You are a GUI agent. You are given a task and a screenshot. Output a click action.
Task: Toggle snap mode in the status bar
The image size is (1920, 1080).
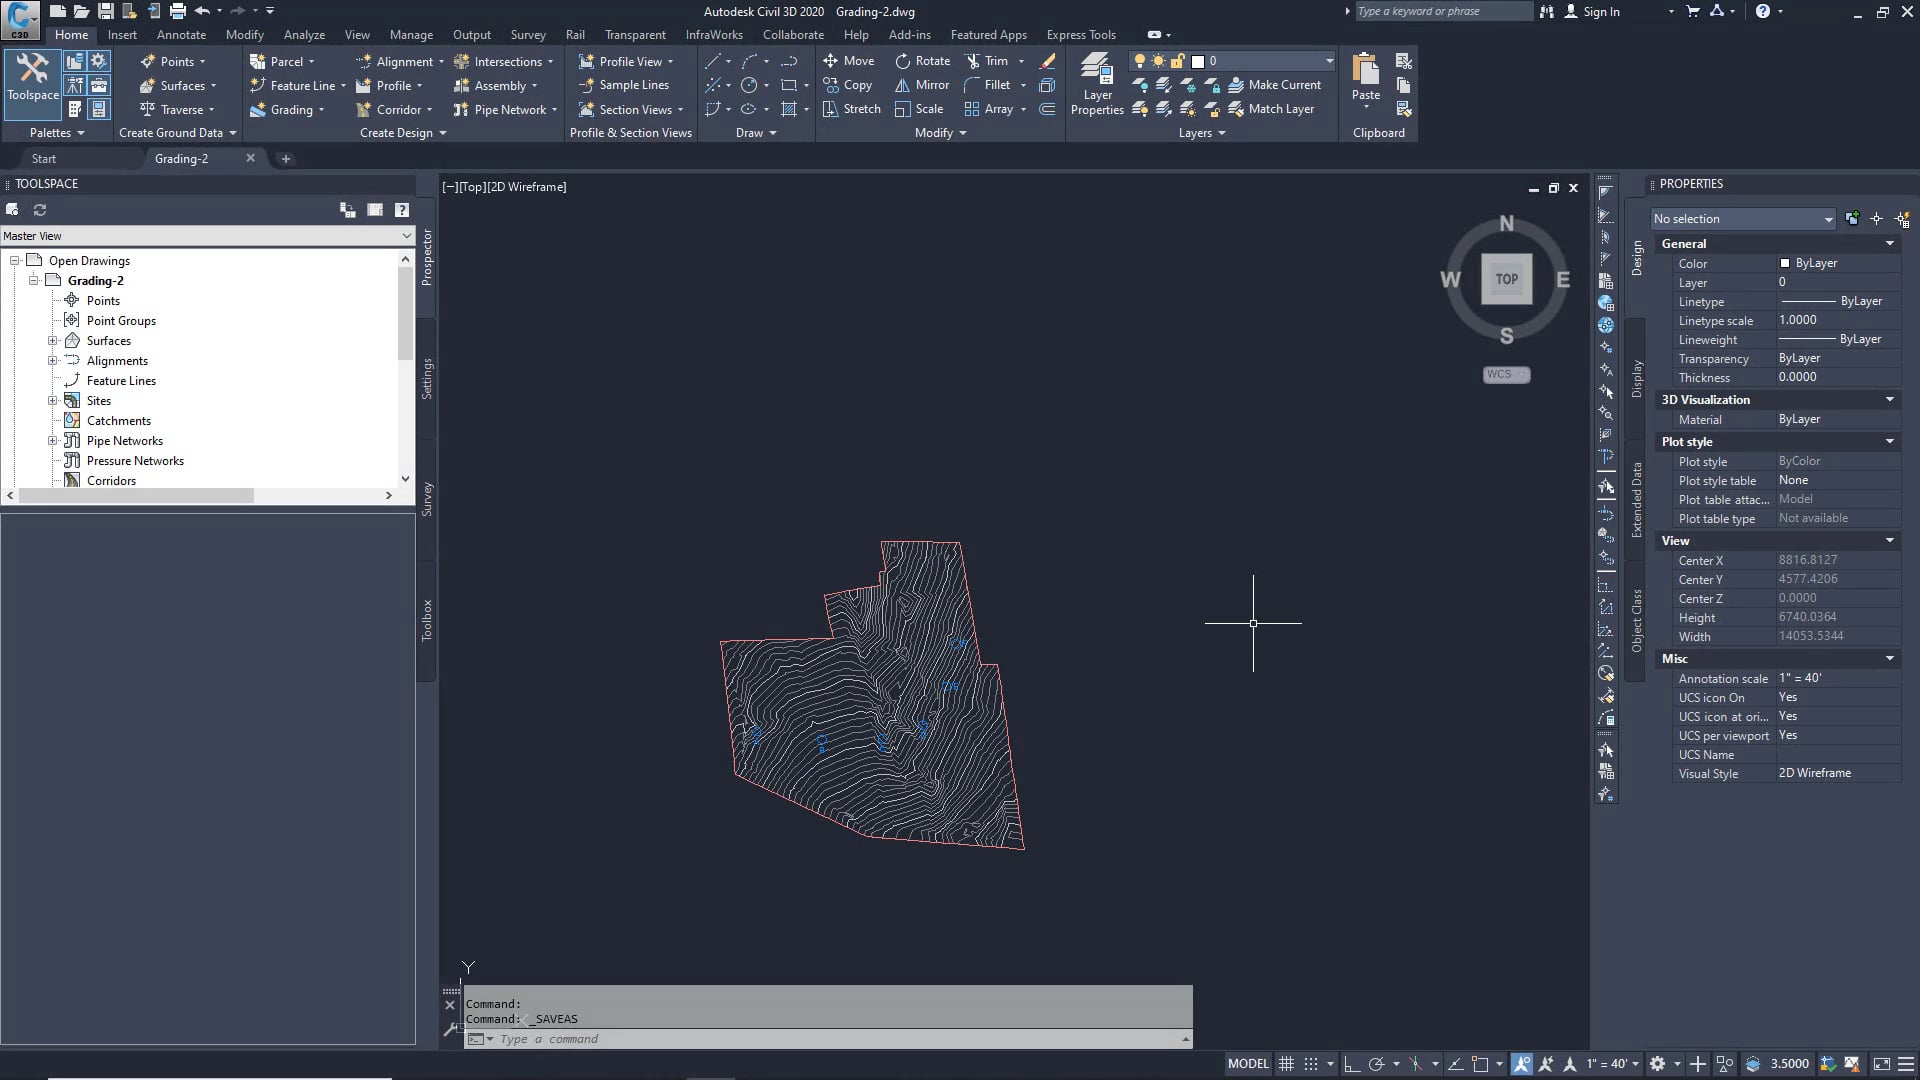(1310, 1064)
